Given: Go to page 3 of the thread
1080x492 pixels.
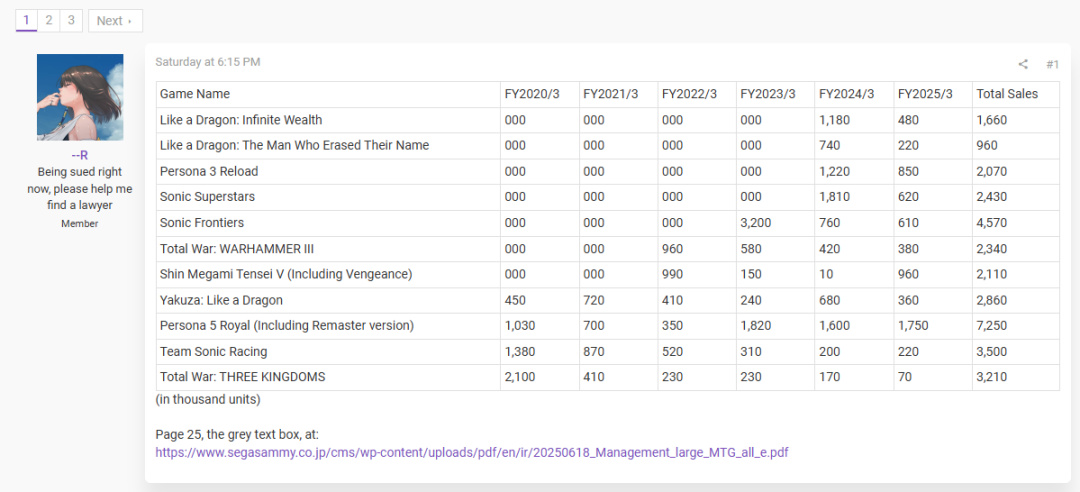Looking at the screenshot, I should pyautogui.click(x=71, y=21).
